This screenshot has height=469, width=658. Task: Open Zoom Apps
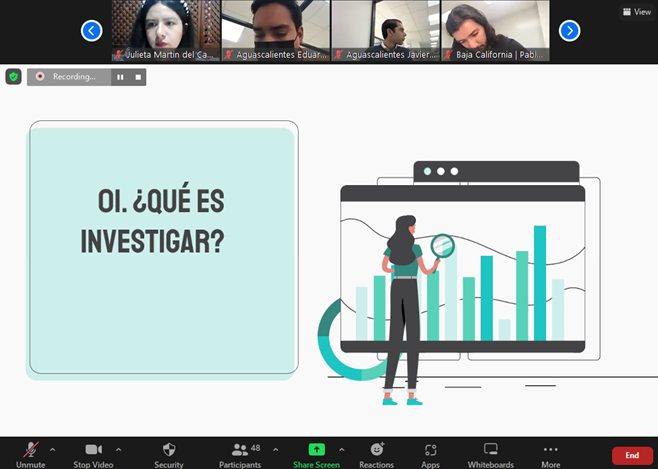430,455
